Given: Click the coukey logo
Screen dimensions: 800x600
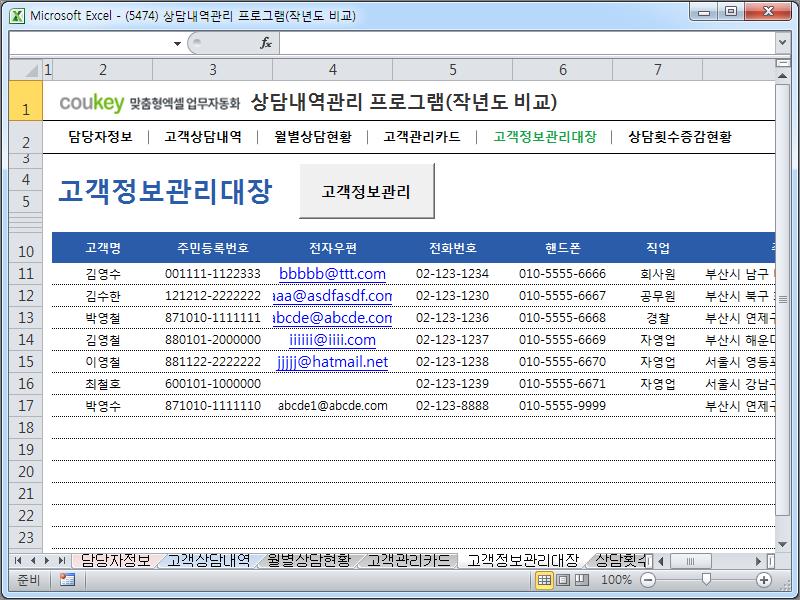Looking at the screenshot, I should pos(92,103).
